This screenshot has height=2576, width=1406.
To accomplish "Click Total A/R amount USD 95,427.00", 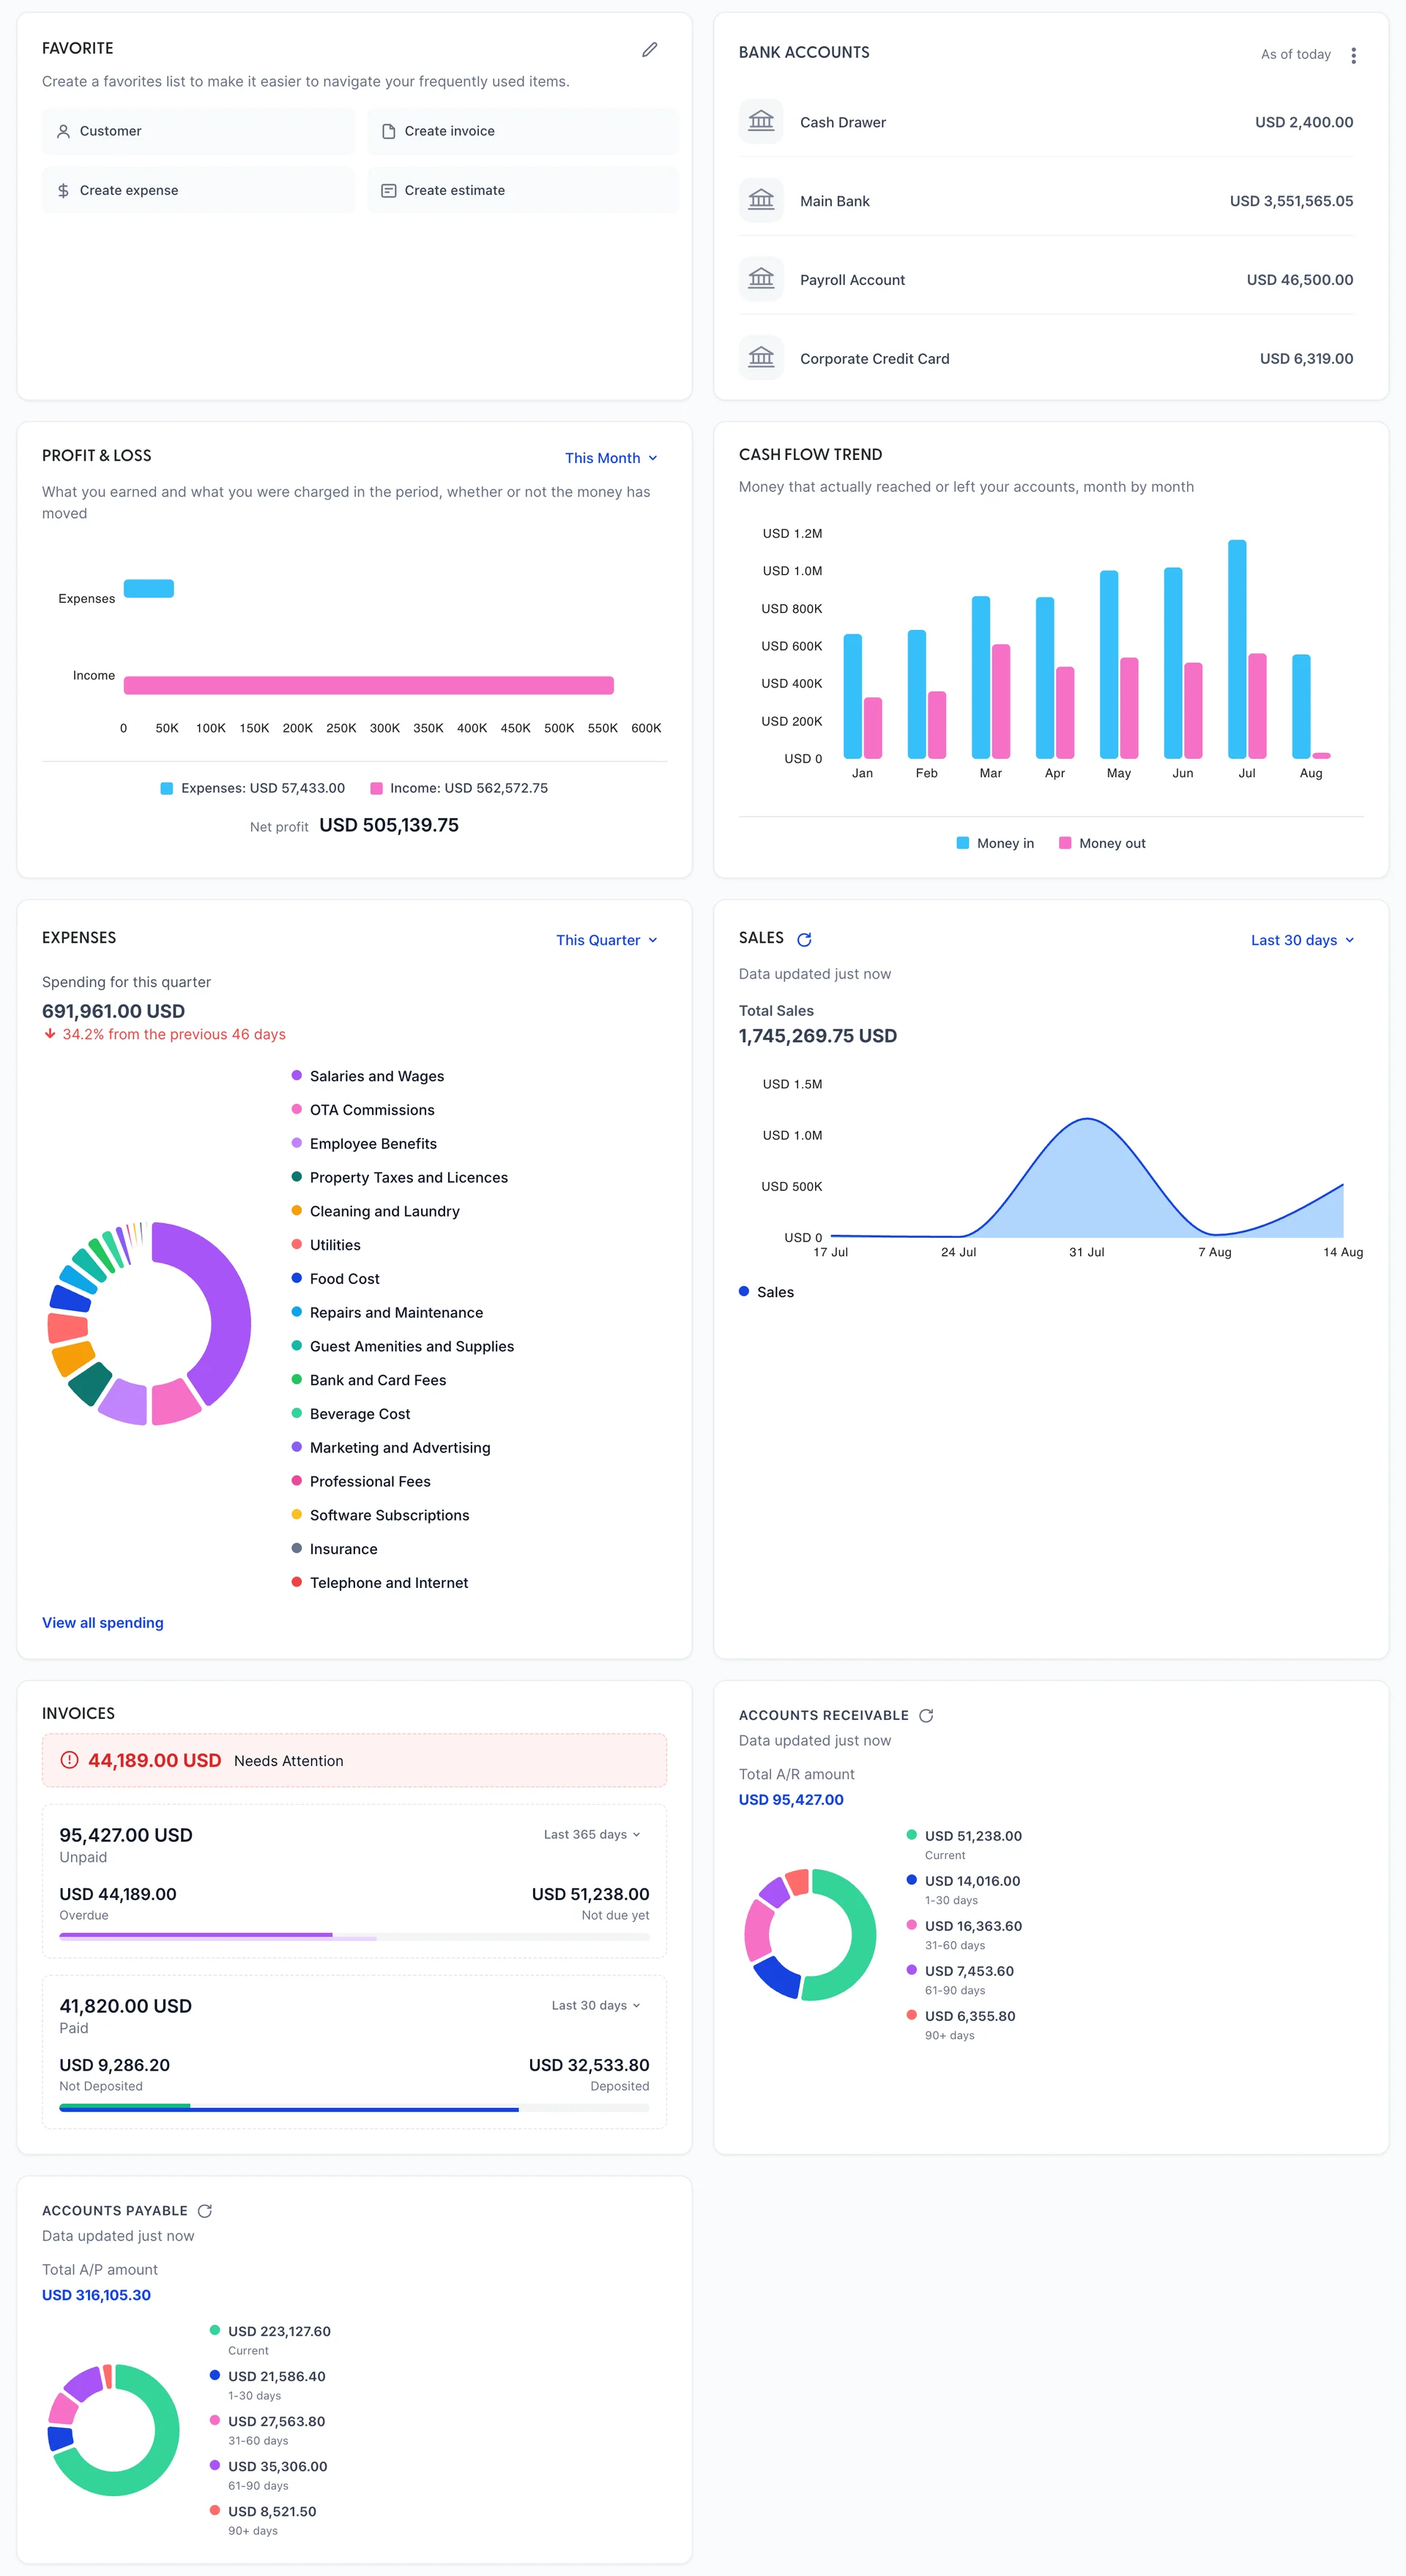I will coord(791,1799).
